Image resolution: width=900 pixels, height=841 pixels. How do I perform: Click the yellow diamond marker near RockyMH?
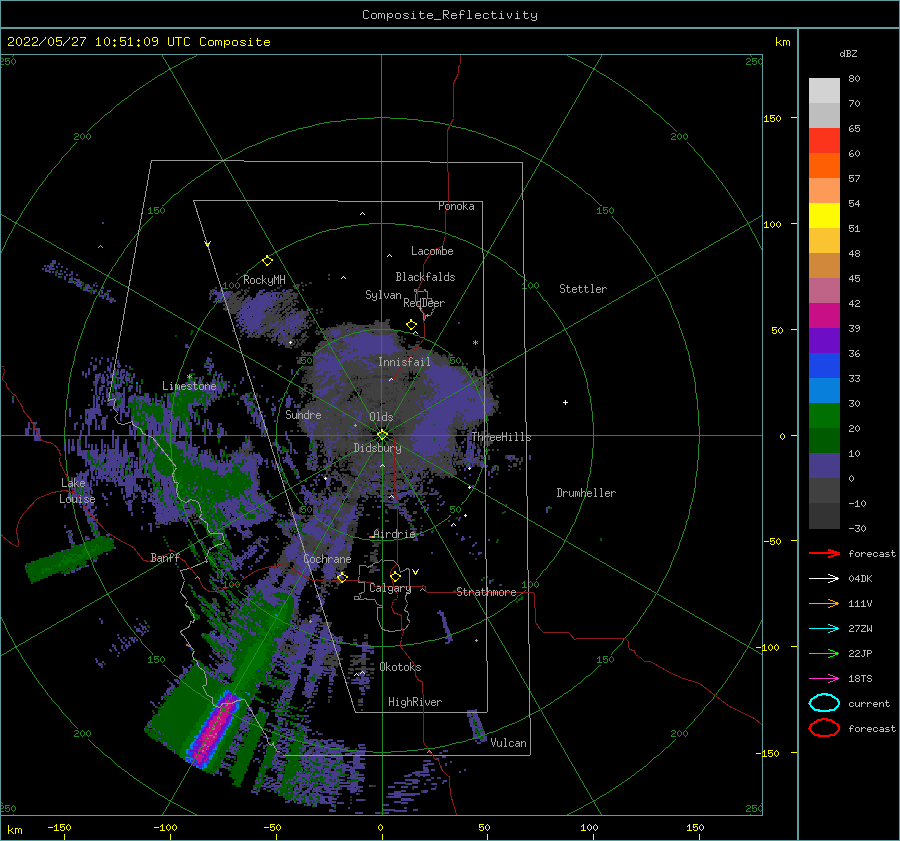pyautogui.click(x=267, y=261)
